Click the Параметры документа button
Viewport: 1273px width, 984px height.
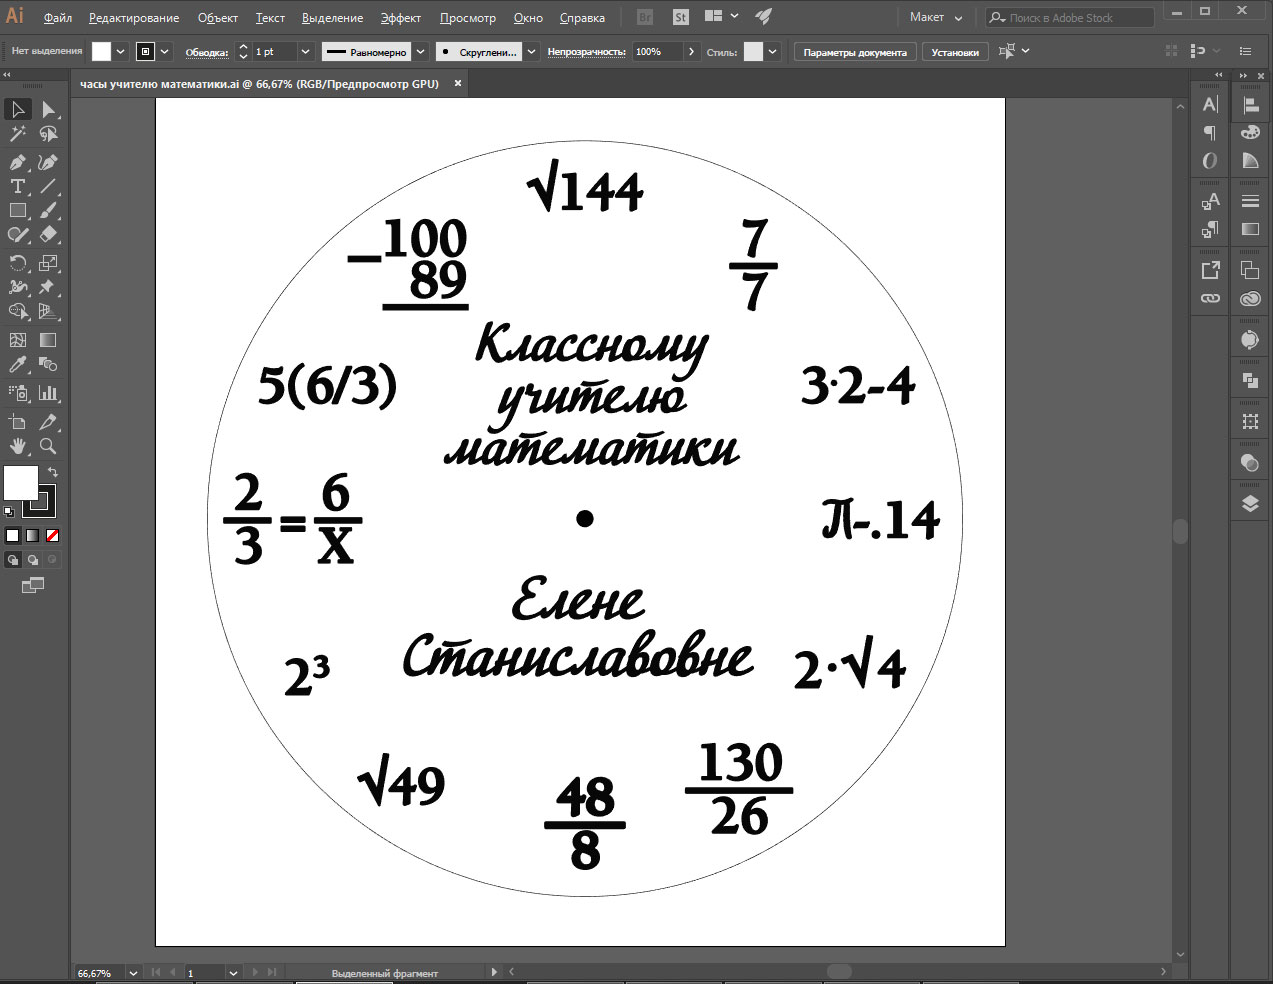click(855, 51)
